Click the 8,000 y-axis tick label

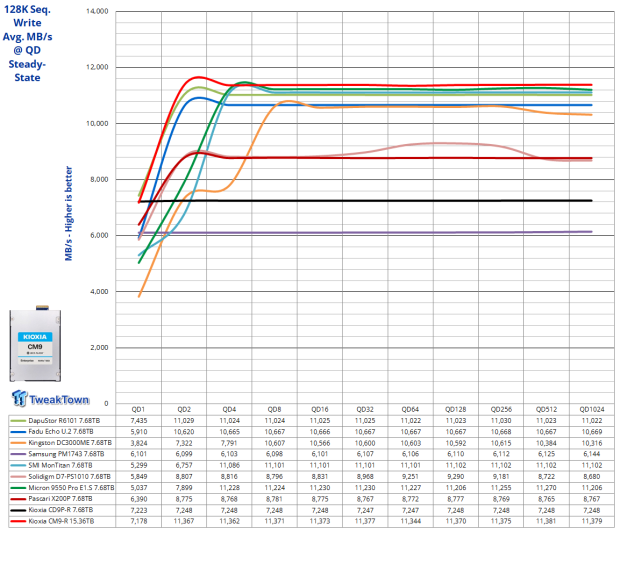99,179
